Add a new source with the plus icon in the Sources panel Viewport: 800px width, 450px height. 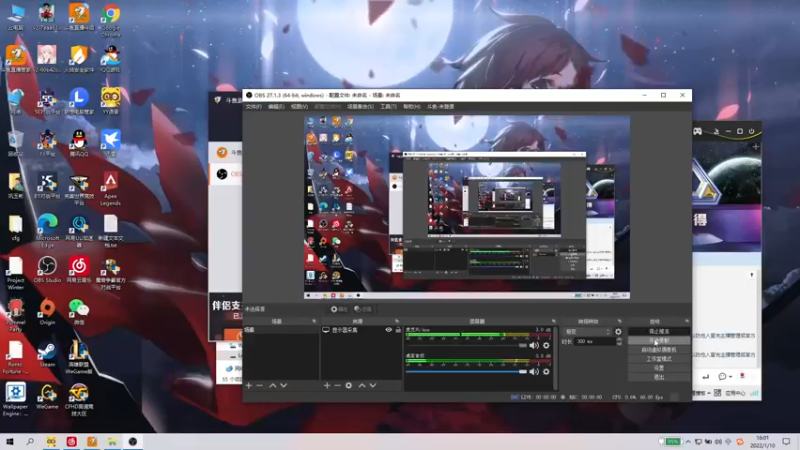coord(327,386)
